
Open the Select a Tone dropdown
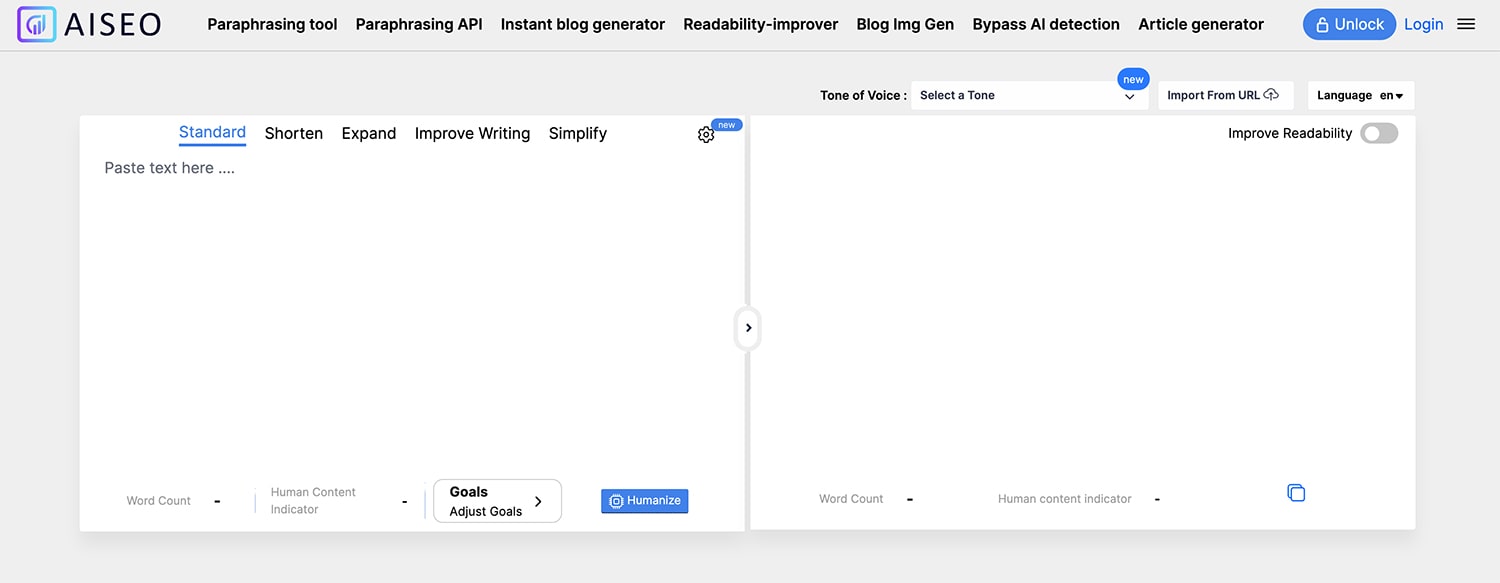pyautogui.click(x=1028, y=96)
